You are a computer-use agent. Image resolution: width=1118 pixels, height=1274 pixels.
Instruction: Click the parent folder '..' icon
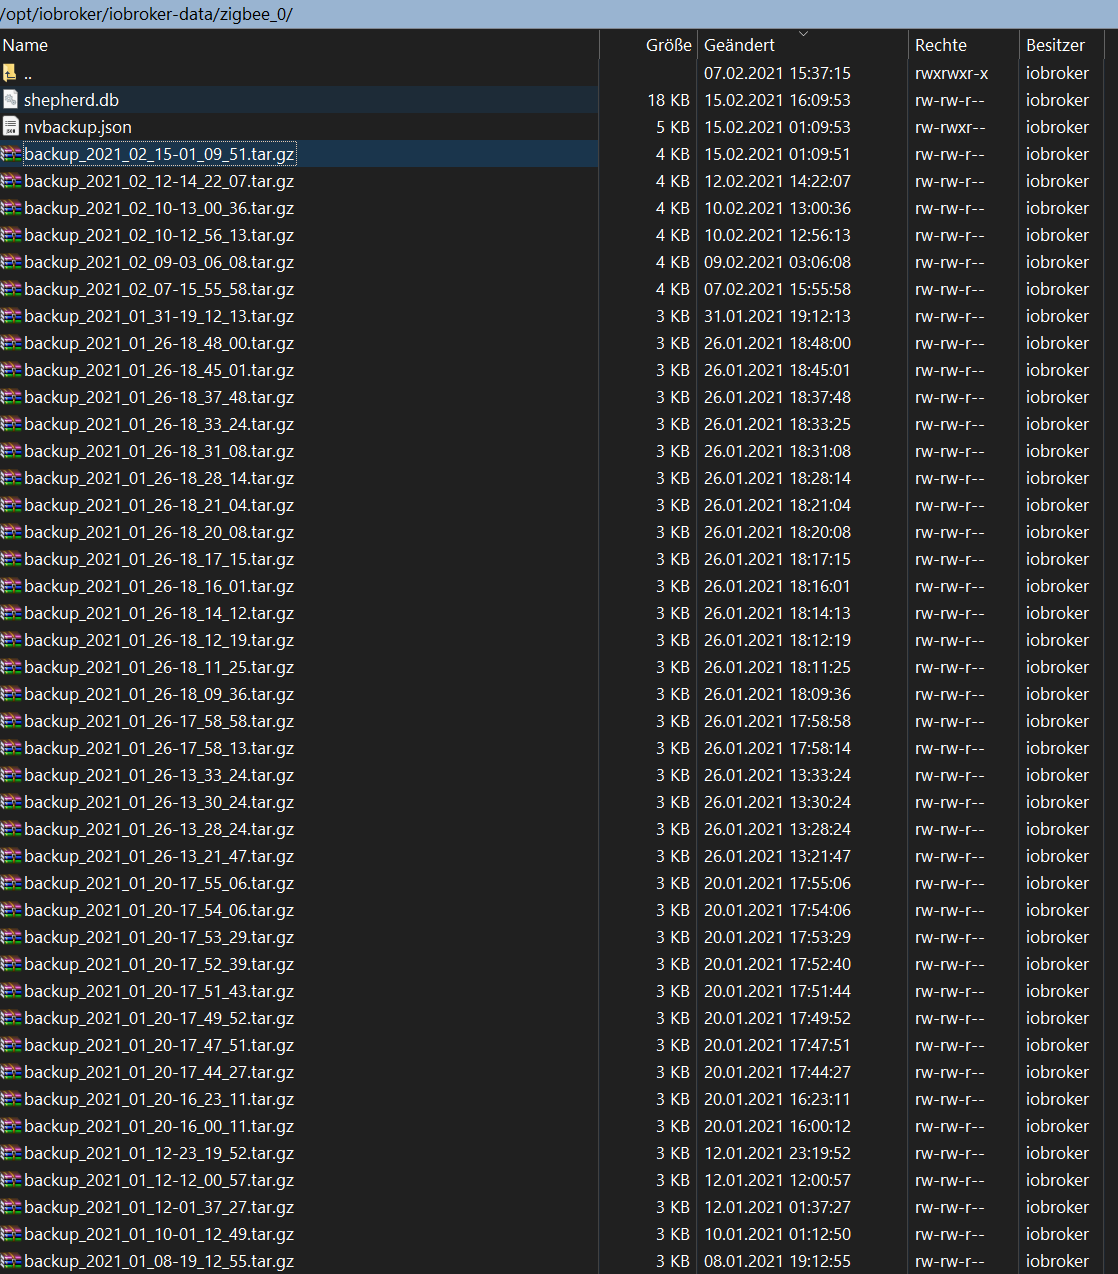point(10,73)
